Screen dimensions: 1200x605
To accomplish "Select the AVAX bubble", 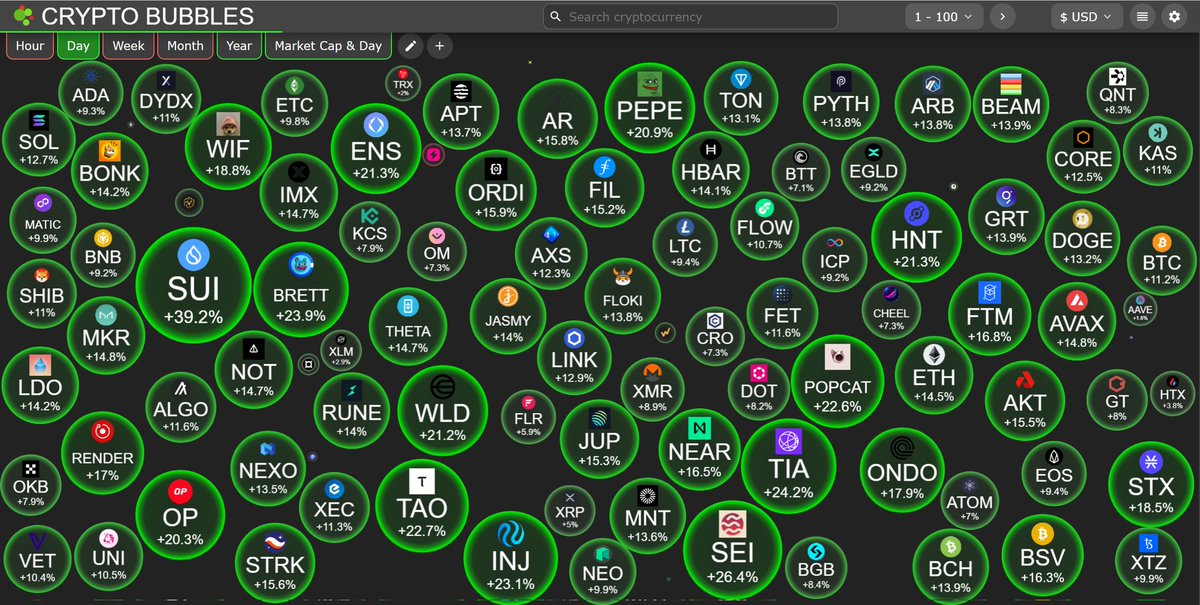I will [1076, 321].
